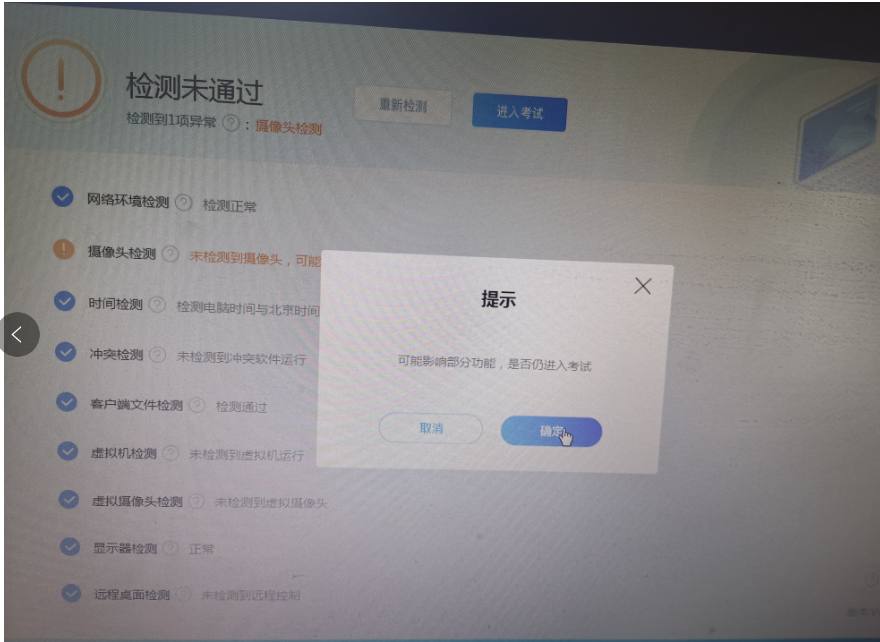Show help for 客户端文件检测

click(x=197, y=405)
